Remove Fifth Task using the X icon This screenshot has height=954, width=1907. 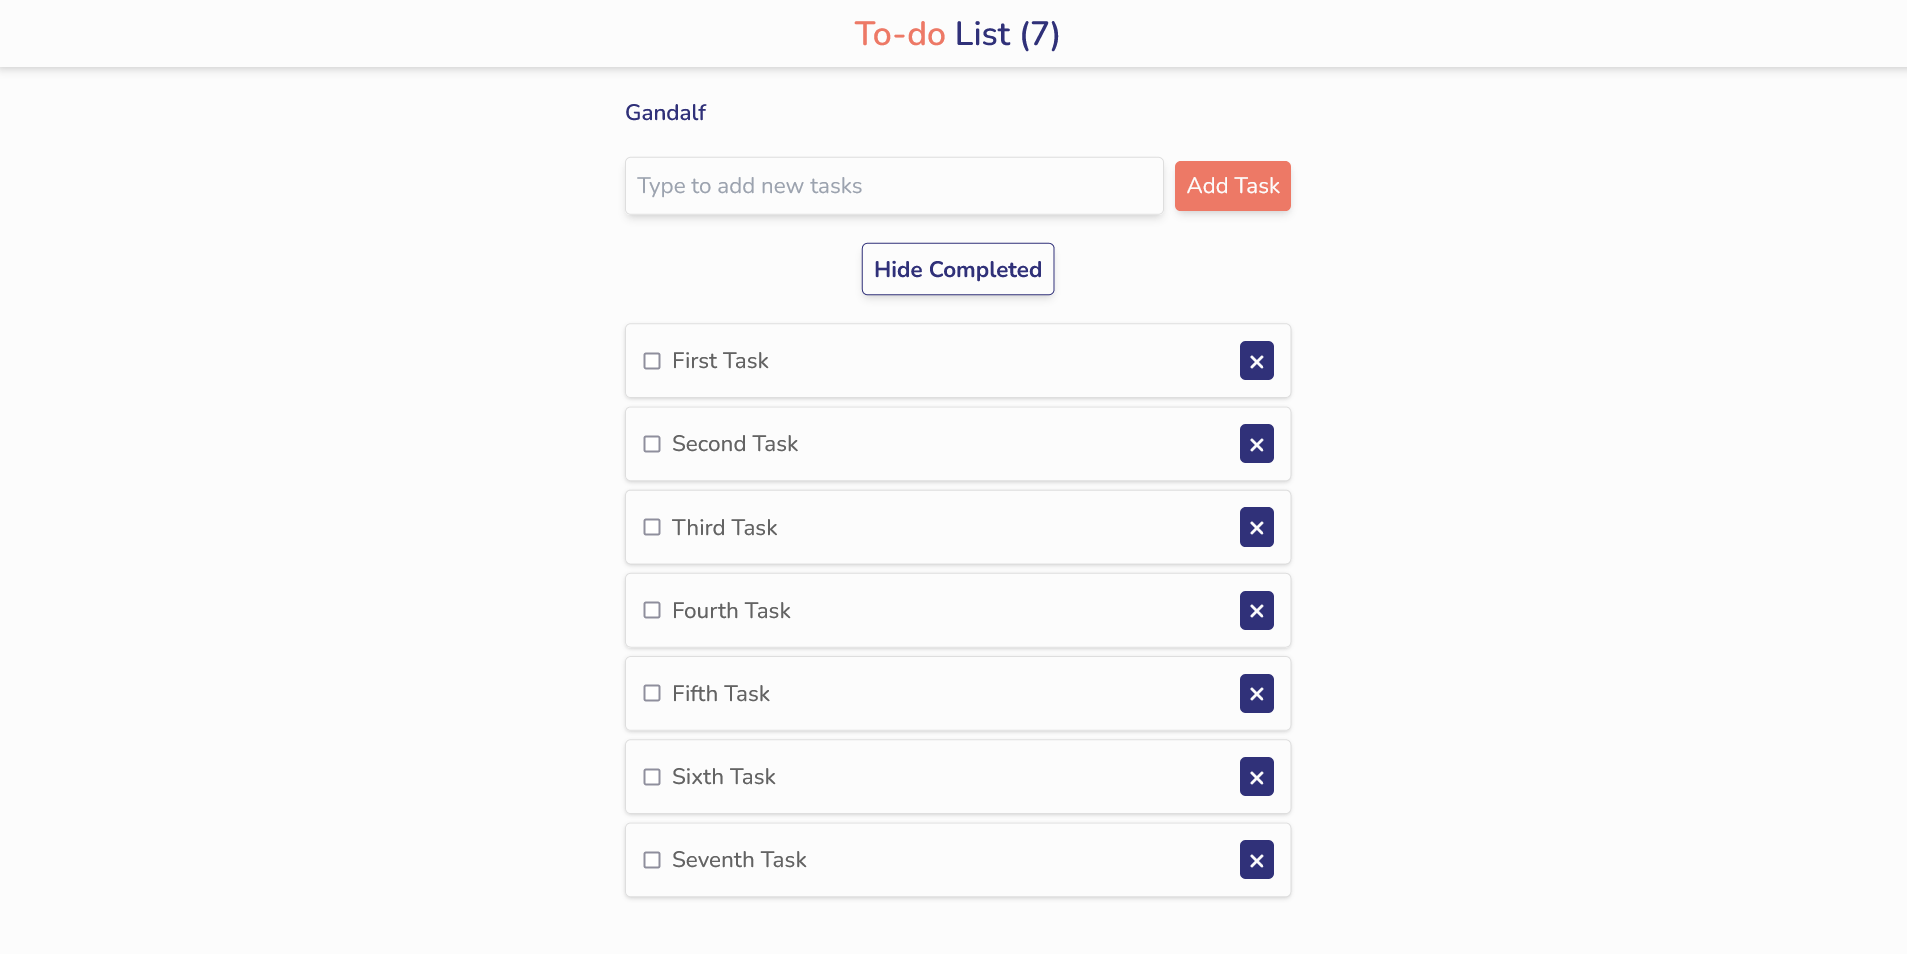tap(1257, 693)
